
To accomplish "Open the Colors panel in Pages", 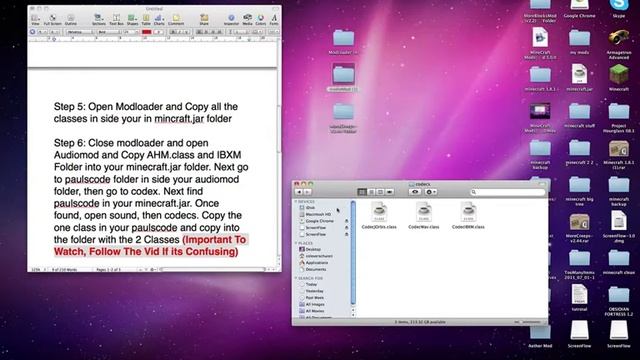I will point(261,19).
